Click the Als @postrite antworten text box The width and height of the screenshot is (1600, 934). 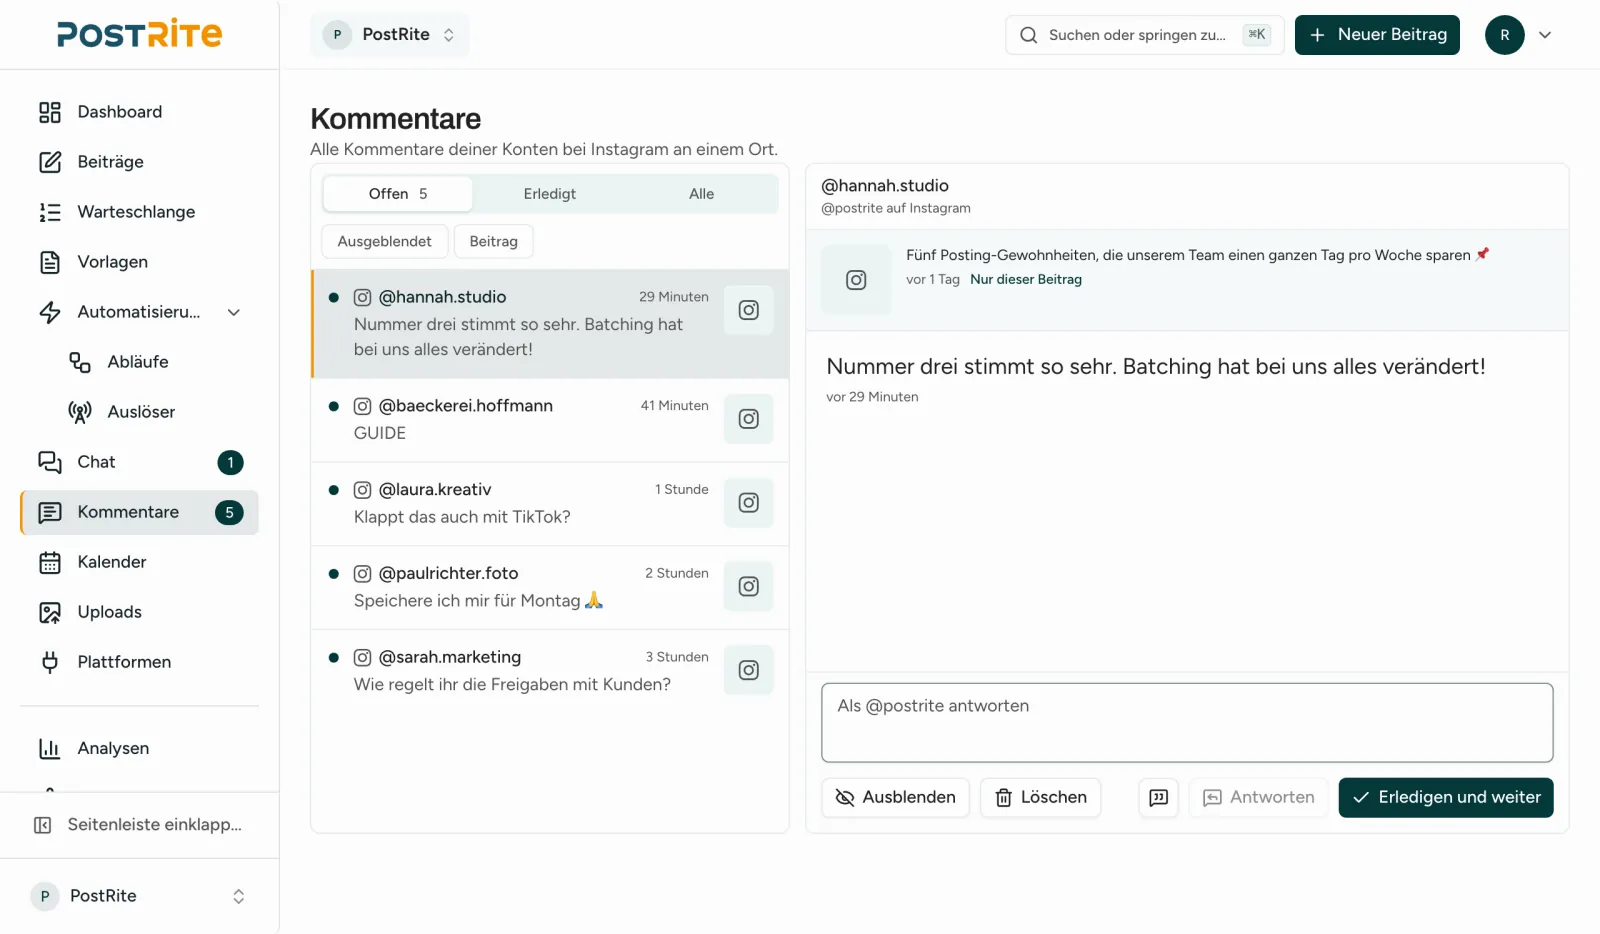coord(1187,723)
